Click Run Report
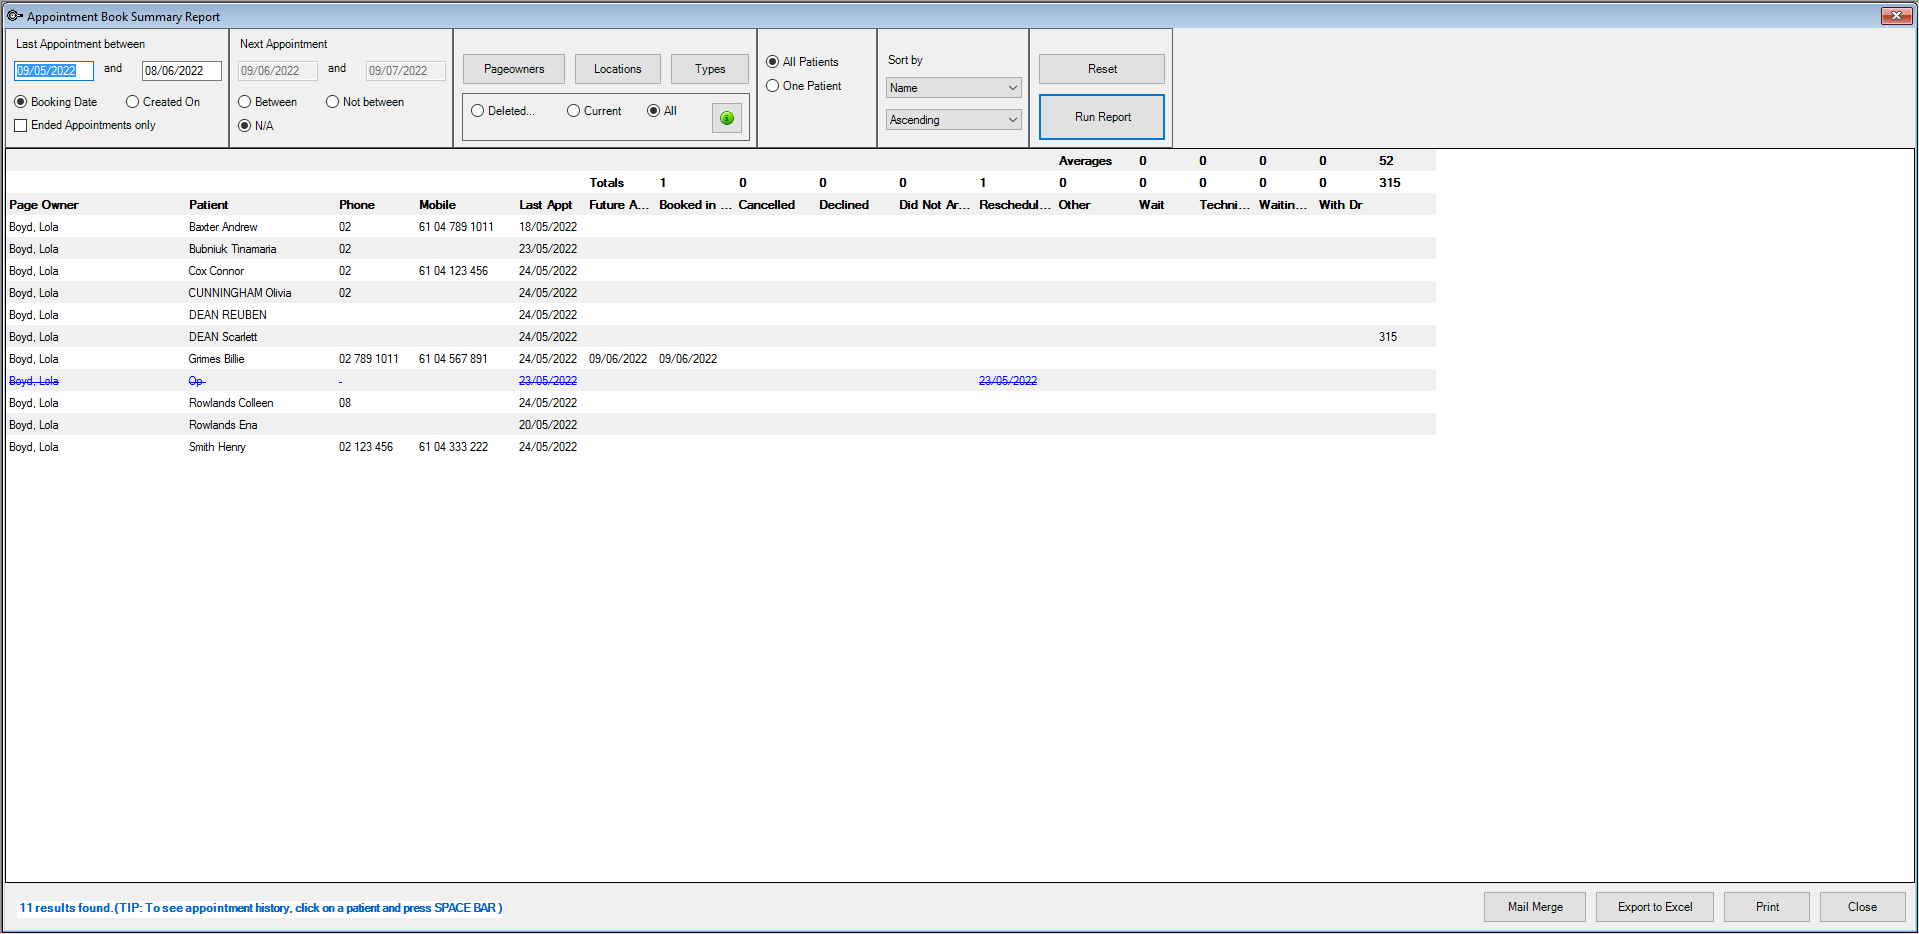1919x934 pixels. tap(1102, 117)
